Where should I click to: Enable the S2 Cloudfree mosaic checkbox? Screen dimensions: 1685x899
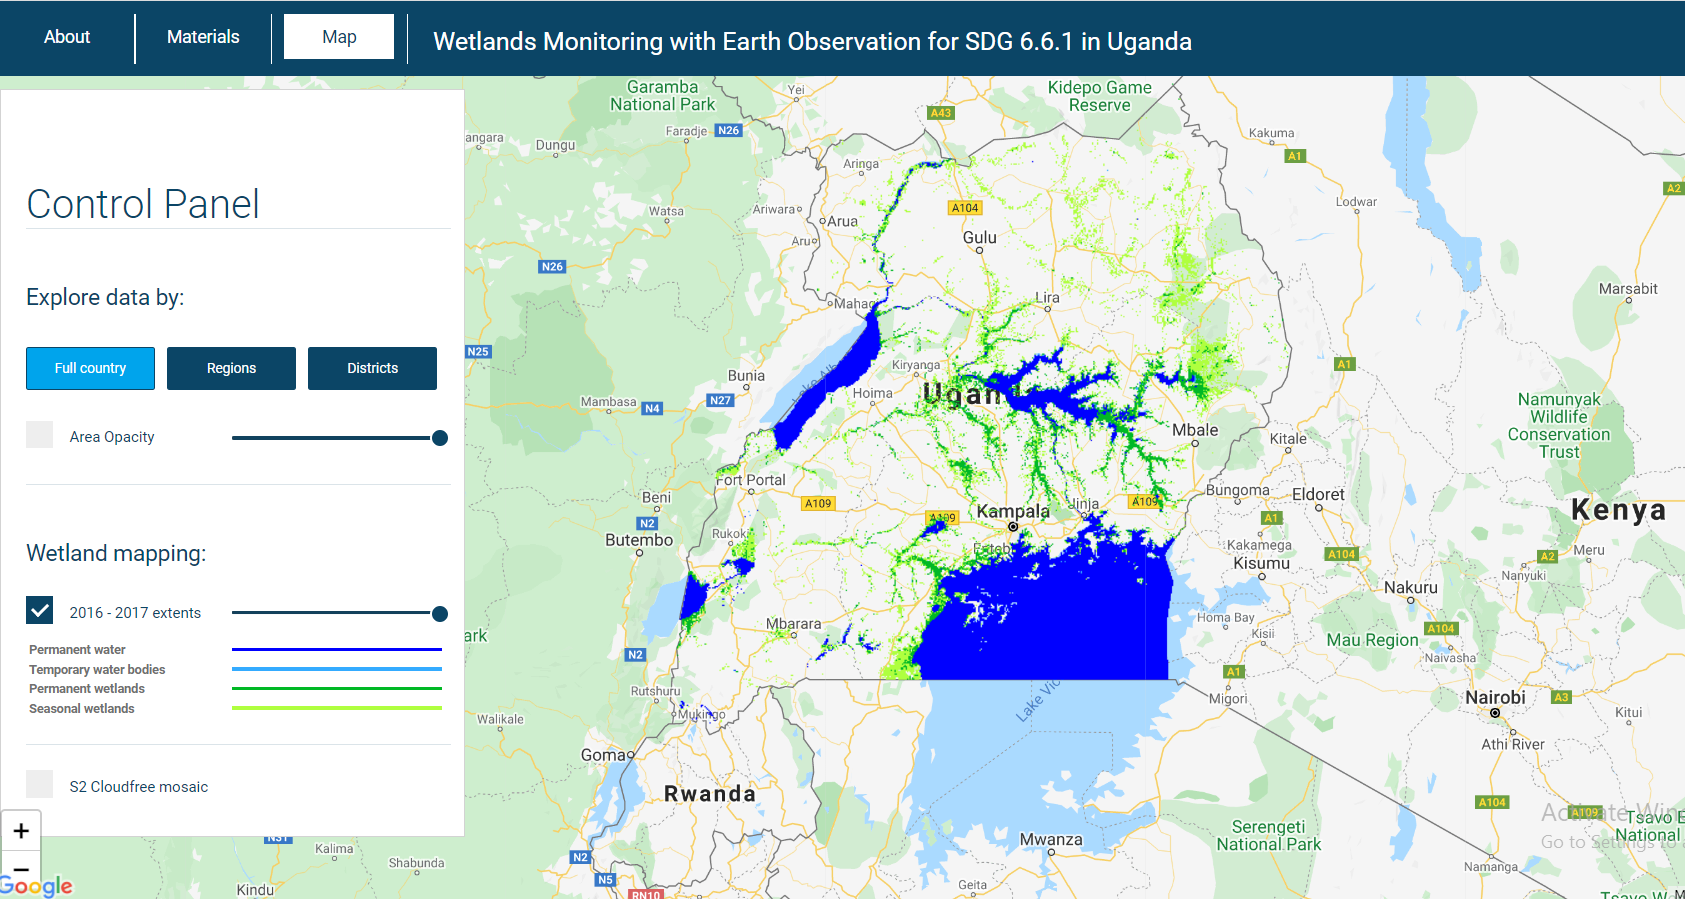[40, 783]
